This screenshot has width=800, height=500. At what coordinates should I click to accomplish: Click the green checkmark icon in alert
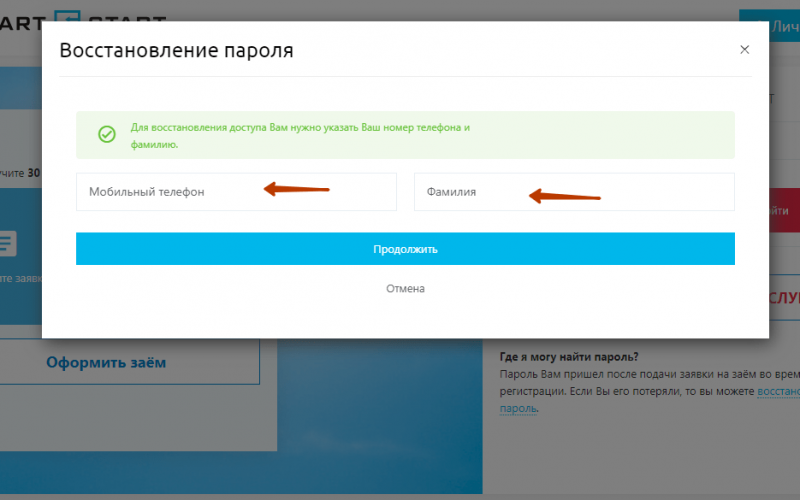pos(106,135)
